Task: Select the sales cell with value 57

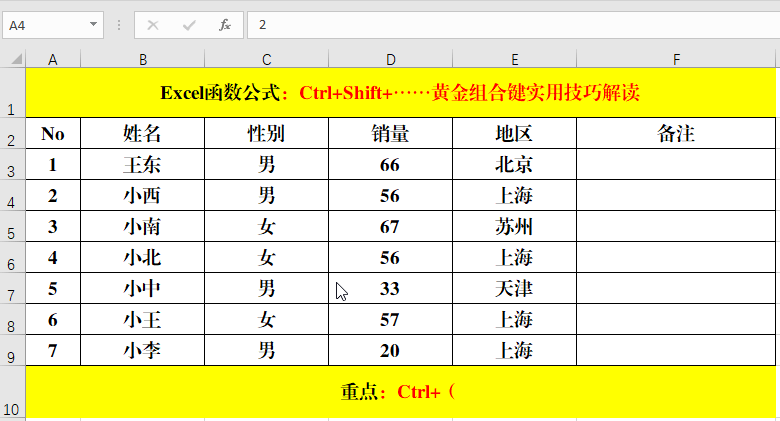Action: pyautogui.click(x=390, y=319)
